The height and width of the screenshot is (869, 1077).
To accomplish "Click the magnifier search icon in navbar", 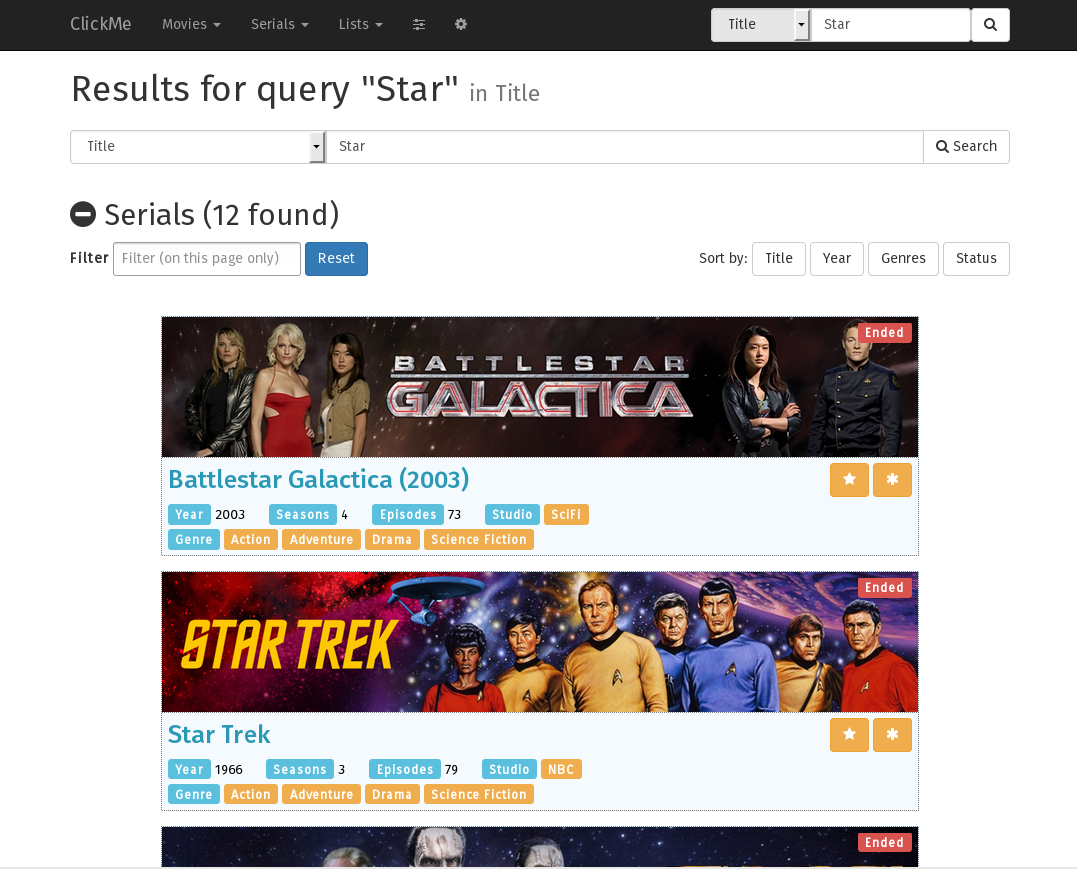I will tap(990, 25).
